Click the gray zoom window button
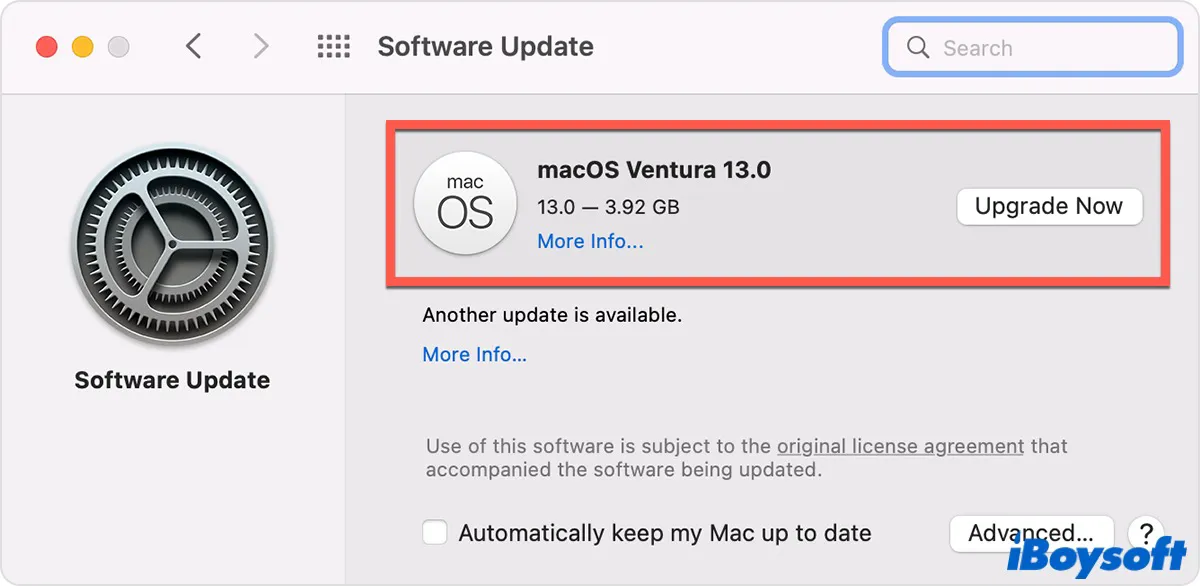The height and width of the screenshot is (586, 1200). tap(119, 47)
